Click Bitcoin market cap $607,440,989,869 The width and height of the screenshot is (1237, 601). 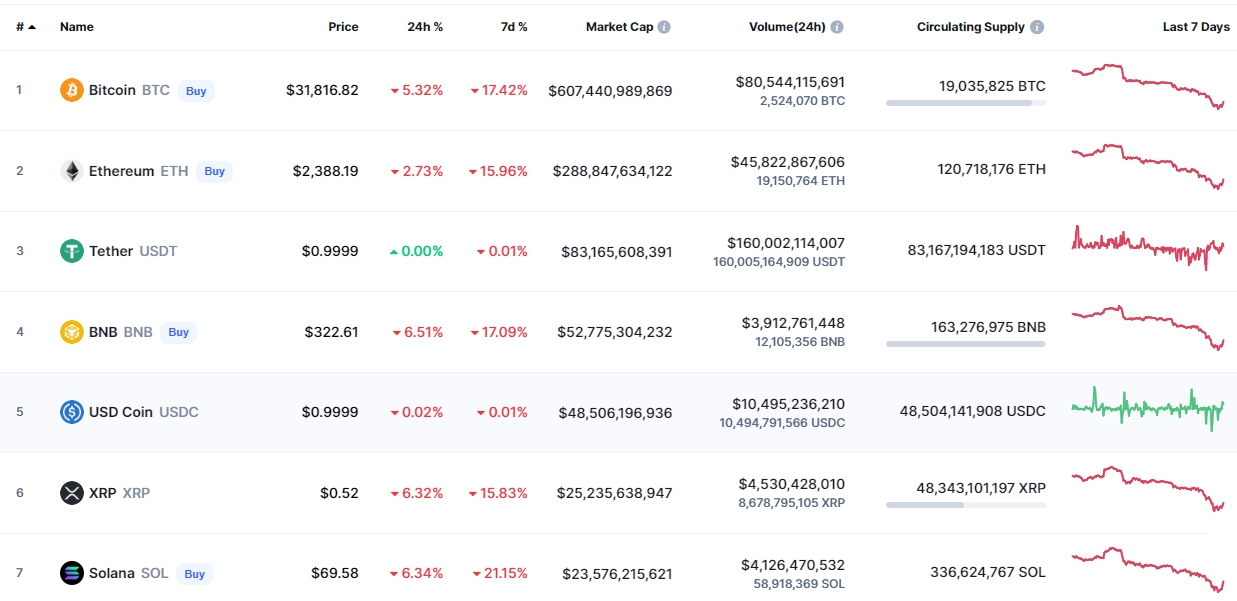coord(610,90)
